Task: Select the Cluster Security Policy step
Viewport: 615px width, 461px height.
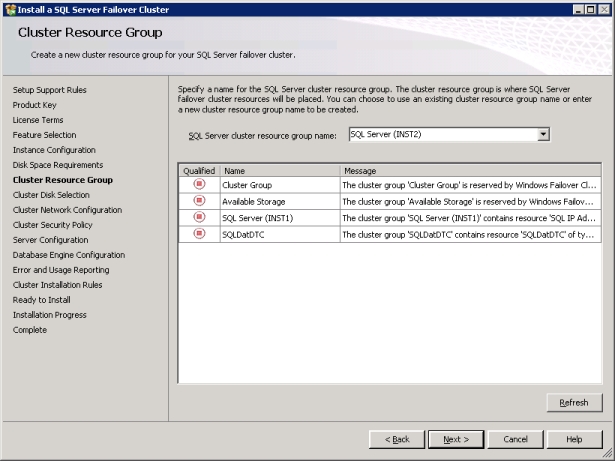Action: (x=53, y=225)
